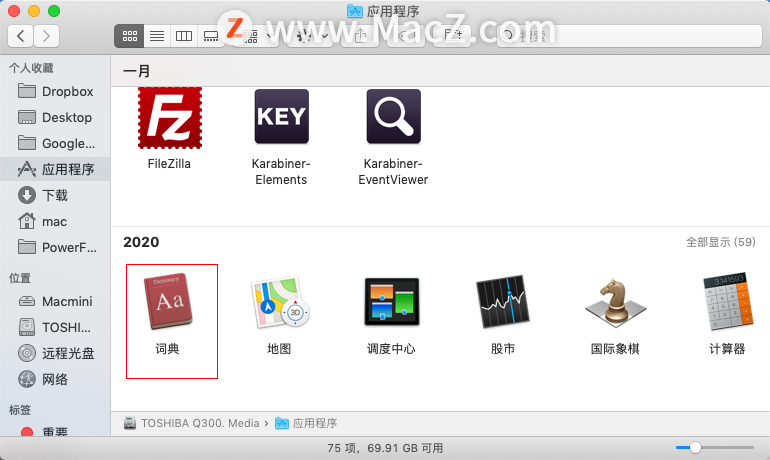Select the 股市 Stocks app icon
Image resolution: width=770 pixels, height=460 pixels.
503,301
